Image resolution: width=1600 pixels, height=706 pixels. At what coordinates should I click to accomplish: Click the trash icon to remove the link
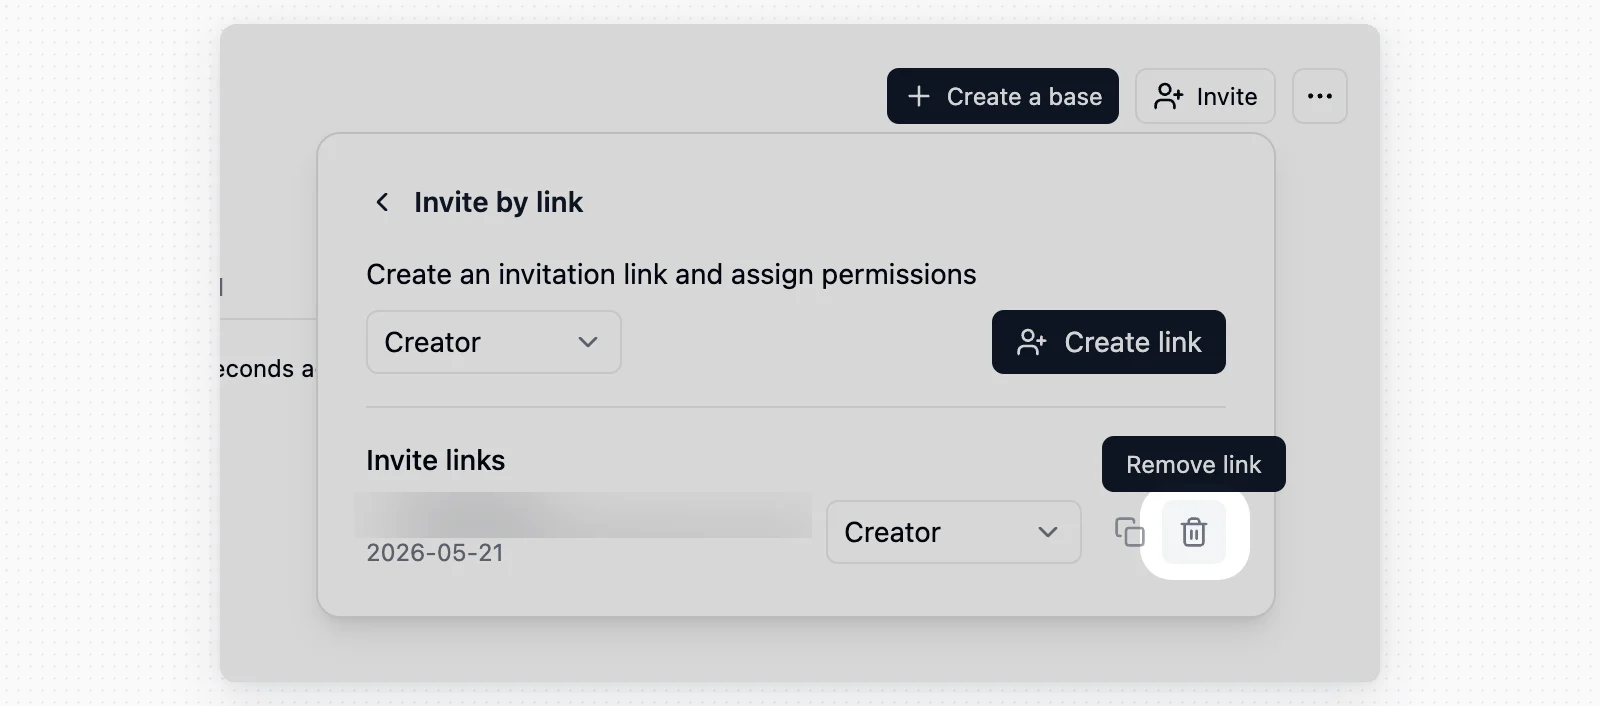pos(1194,532)
